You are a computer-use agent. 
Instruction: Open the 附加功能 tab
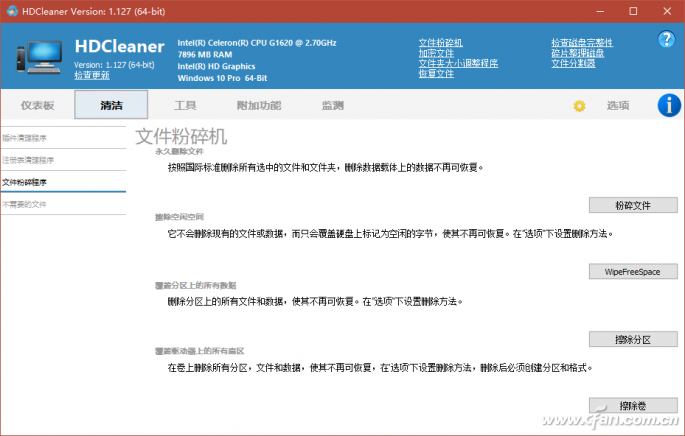pyautogui.click(x=259, y=105)
